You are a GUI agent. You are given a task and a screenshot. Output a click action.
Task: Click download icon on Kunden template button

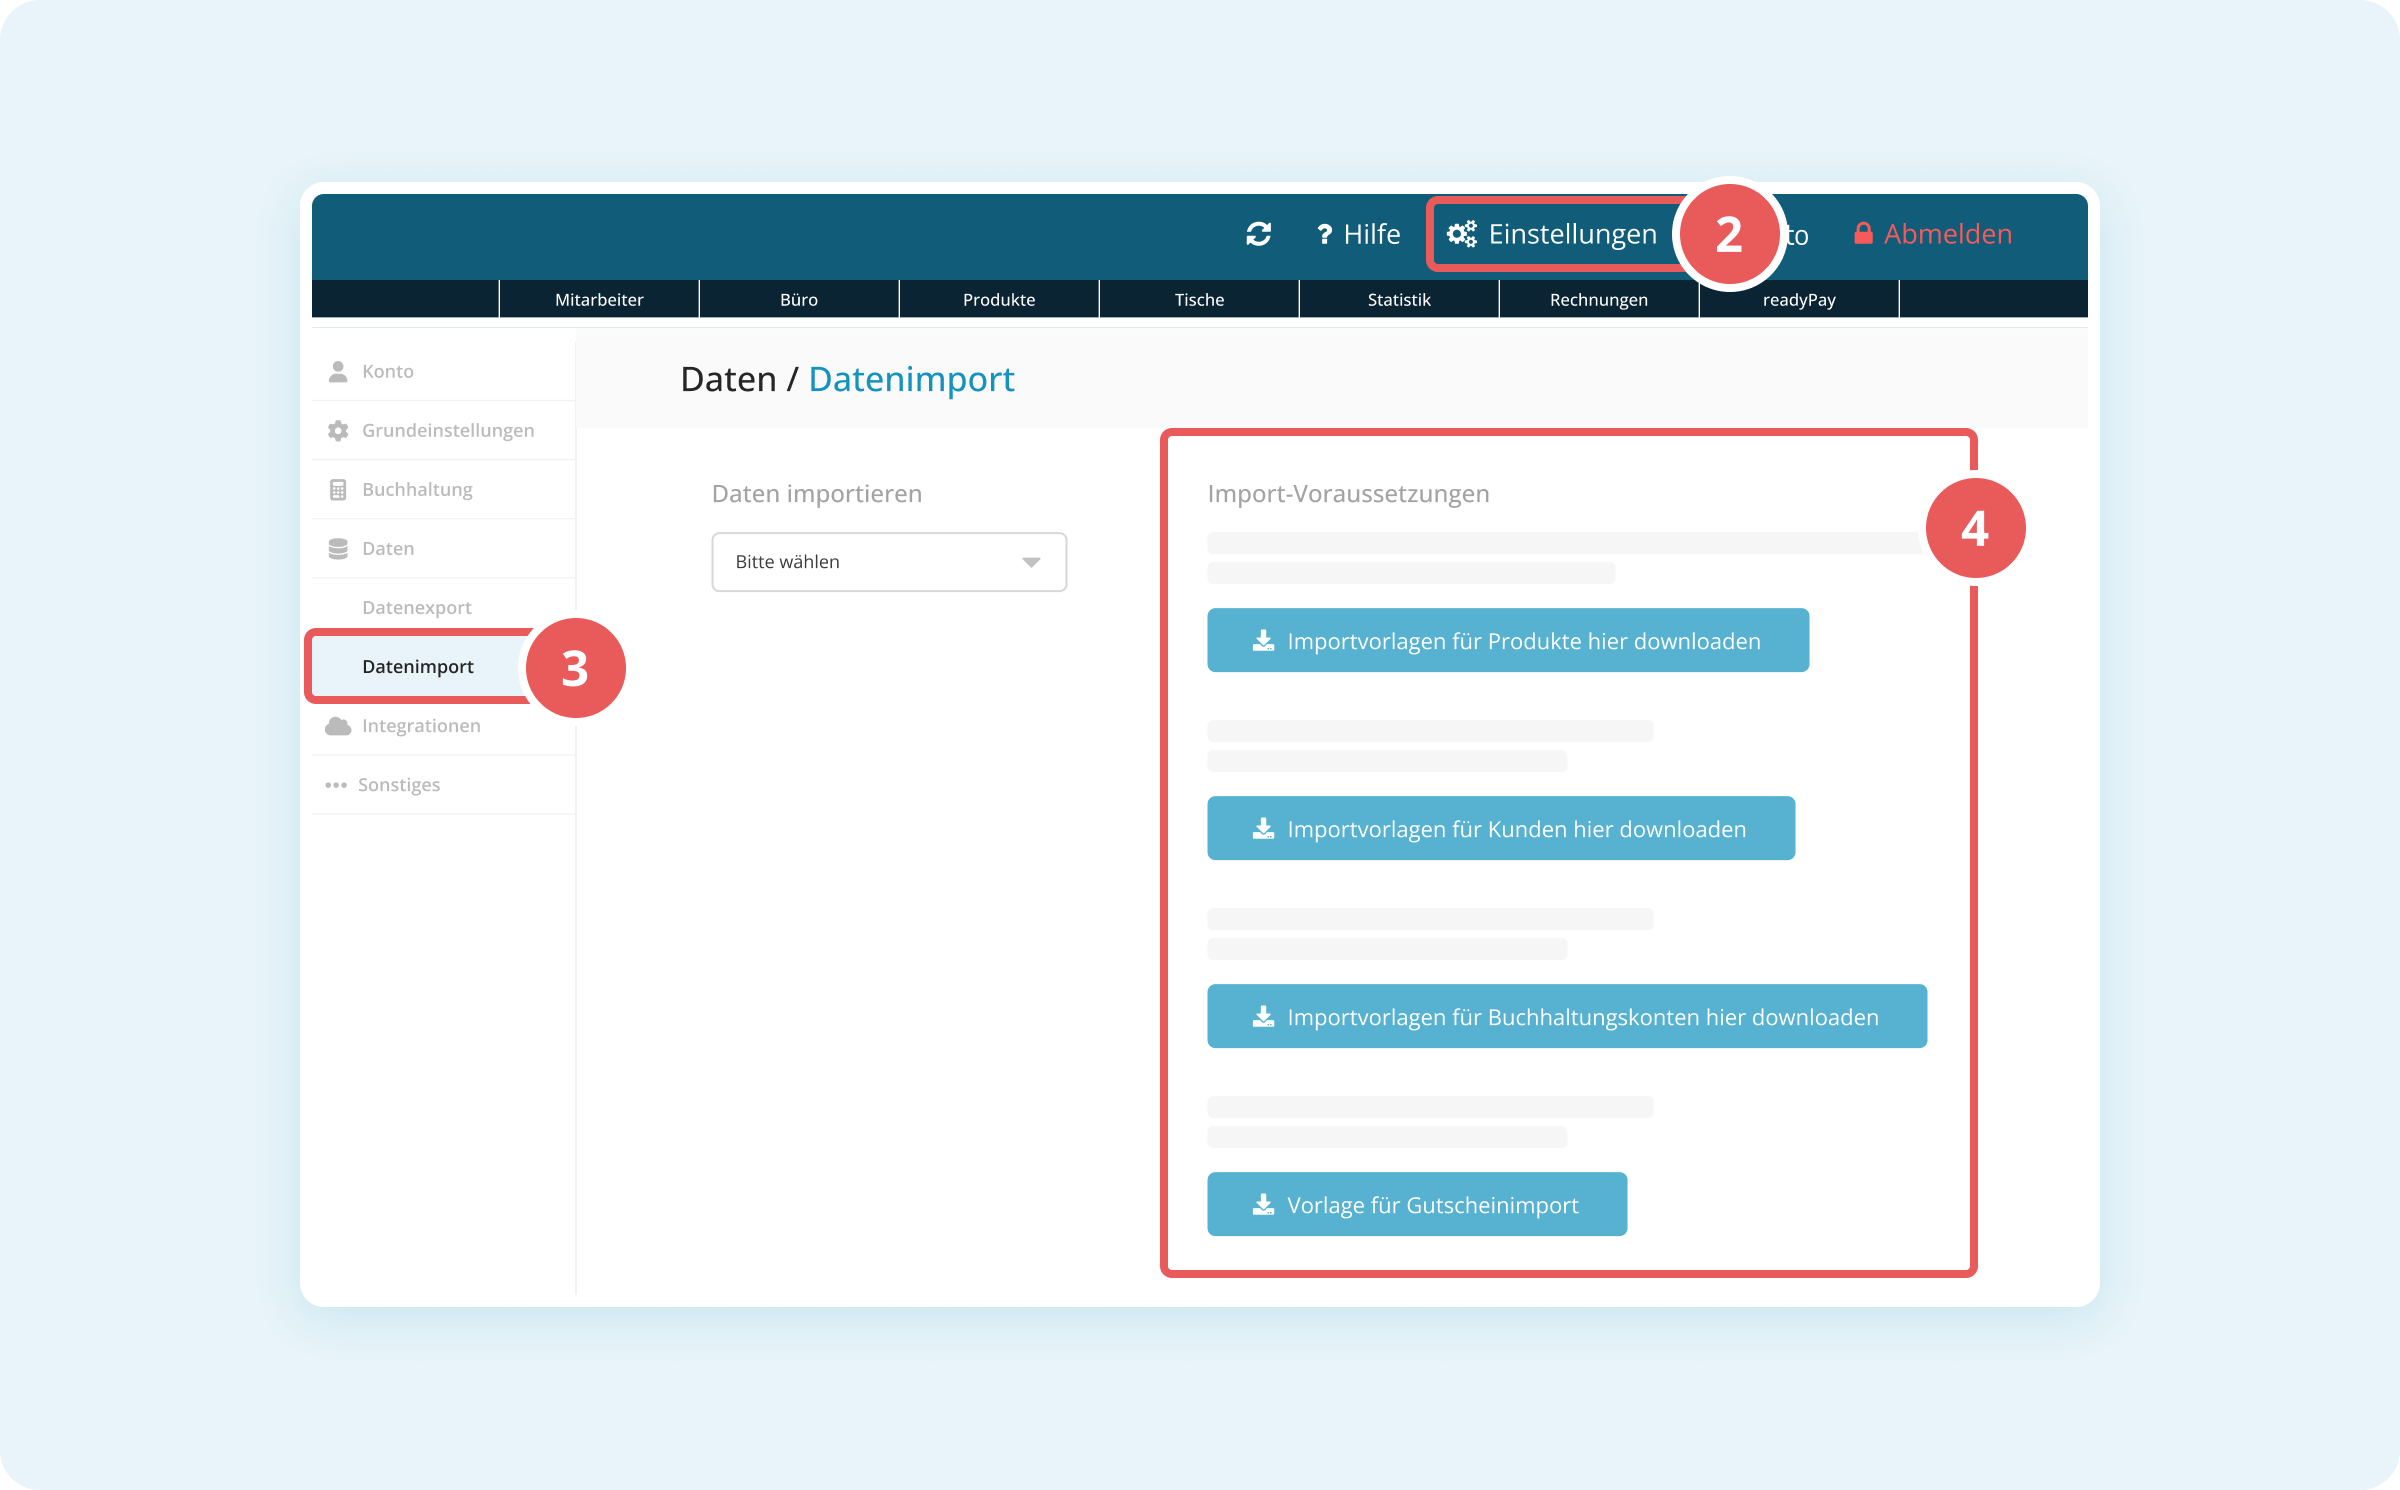tap(1264, 828)
